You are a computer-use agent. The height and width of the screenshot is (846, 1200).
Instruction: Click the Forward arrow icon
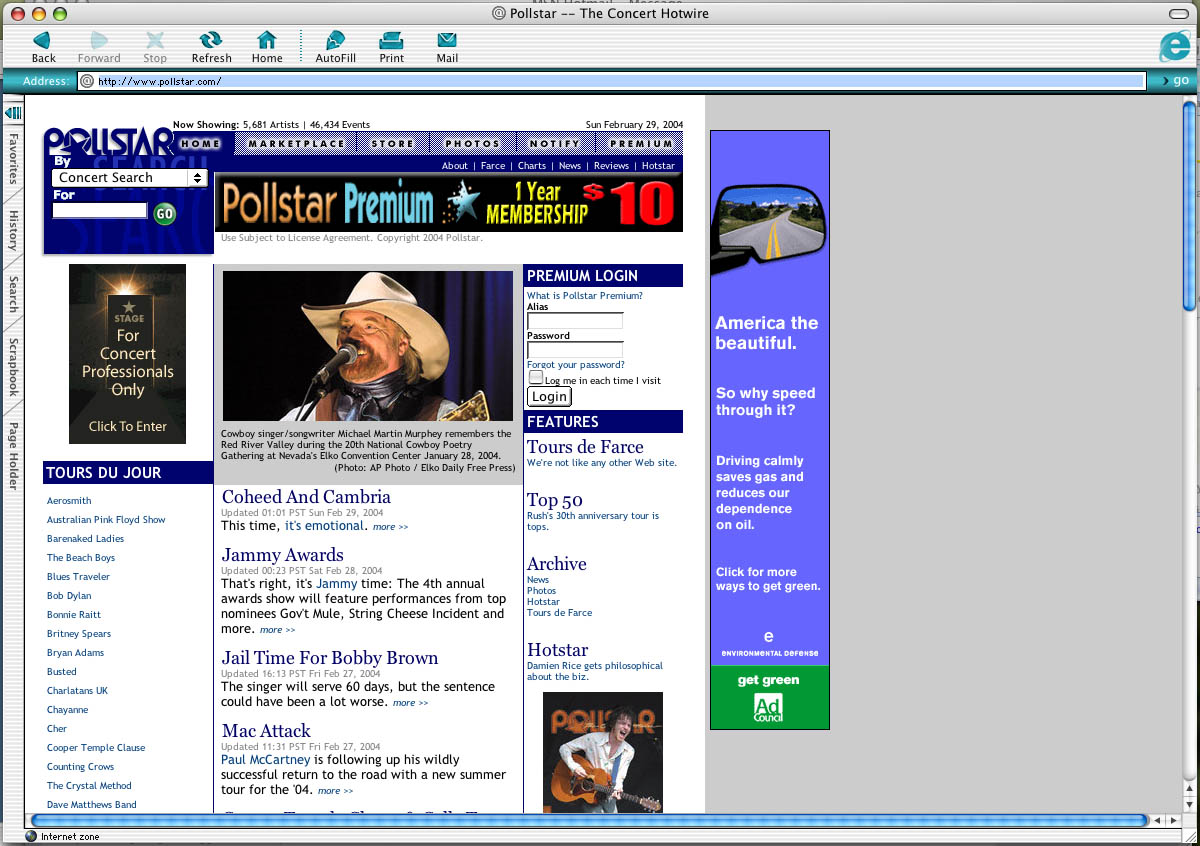pyautogui.click(x=99, y=40)
